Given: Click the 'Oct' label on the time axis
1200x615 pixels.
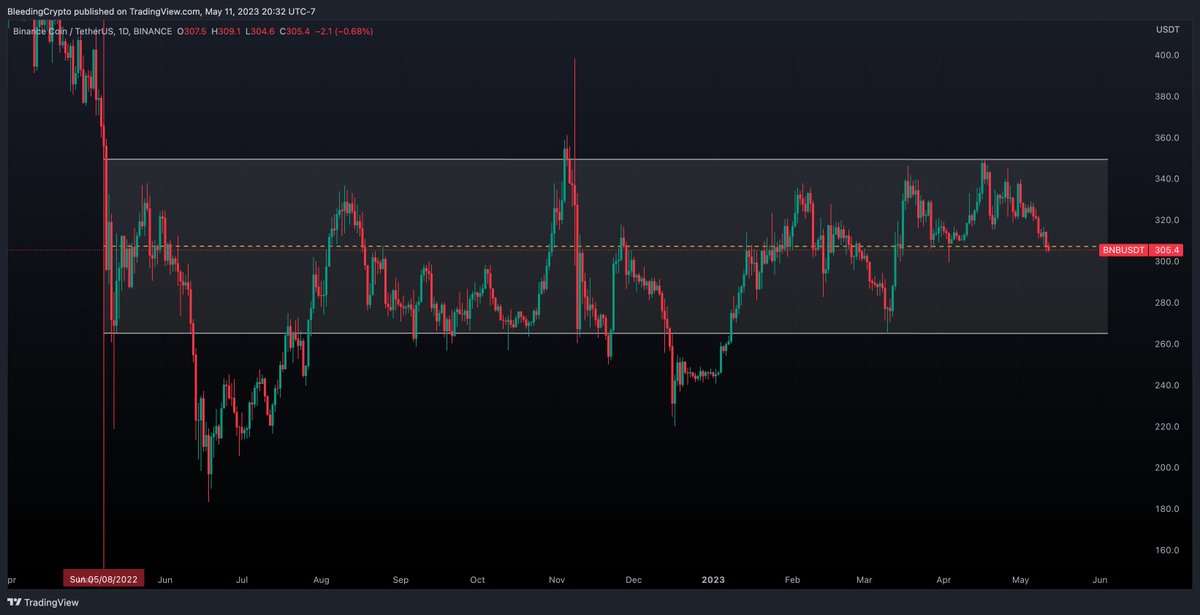Looking at the screenshot, I should point(477,579).
